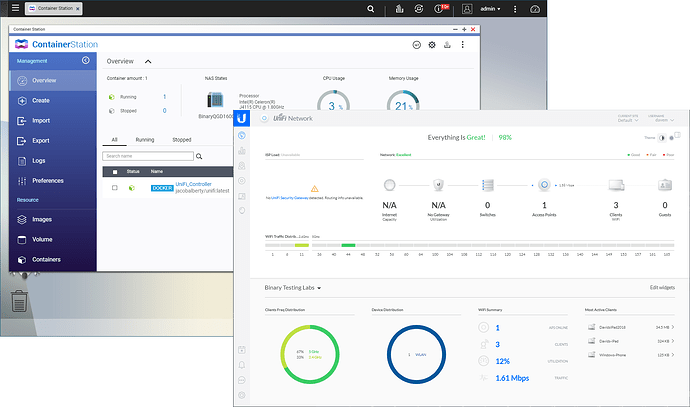
Task: Open Containers under Resource
Action: (x=53, y=260)
